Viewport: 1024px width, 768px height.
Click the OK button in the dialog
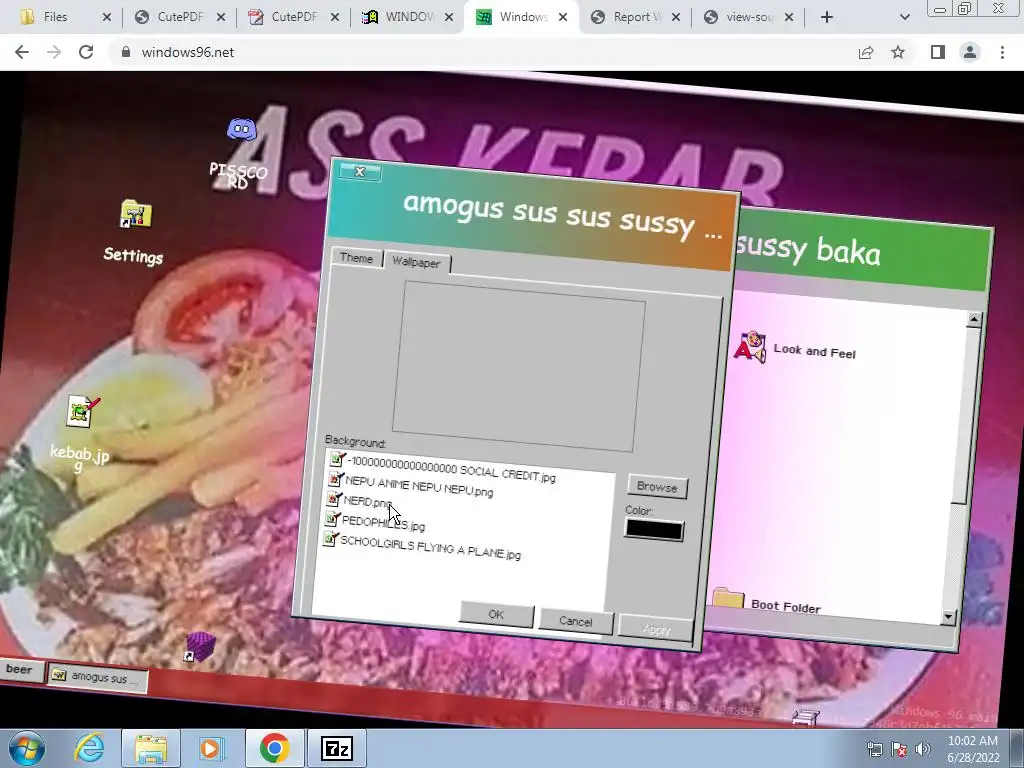[x=496, y=615]
